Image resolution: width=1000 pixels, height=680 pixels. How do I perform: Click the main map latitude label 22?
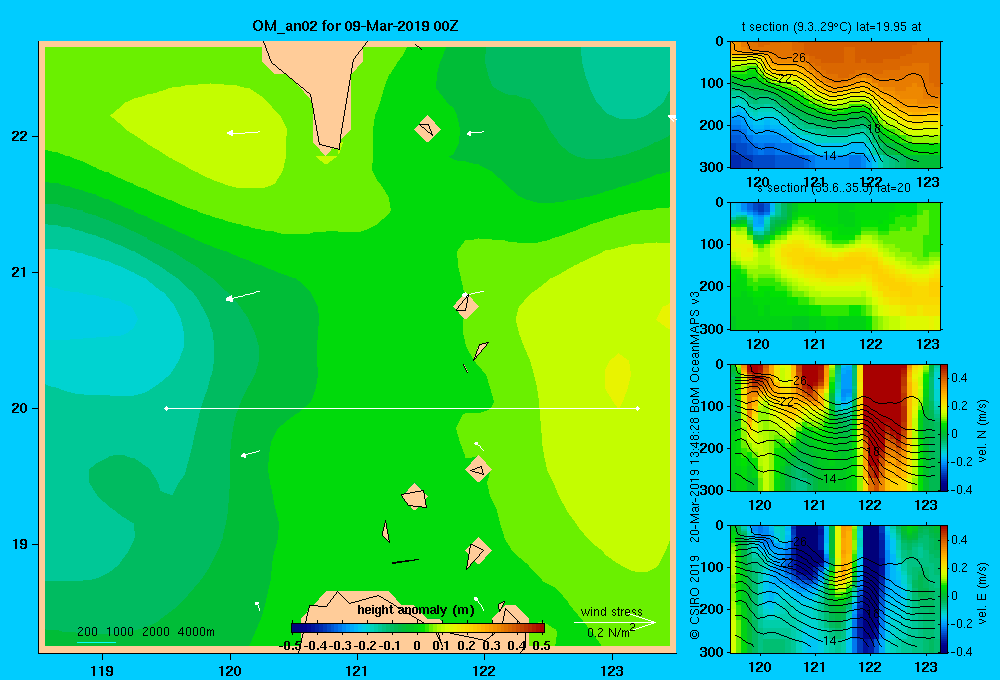click(20, 136)
